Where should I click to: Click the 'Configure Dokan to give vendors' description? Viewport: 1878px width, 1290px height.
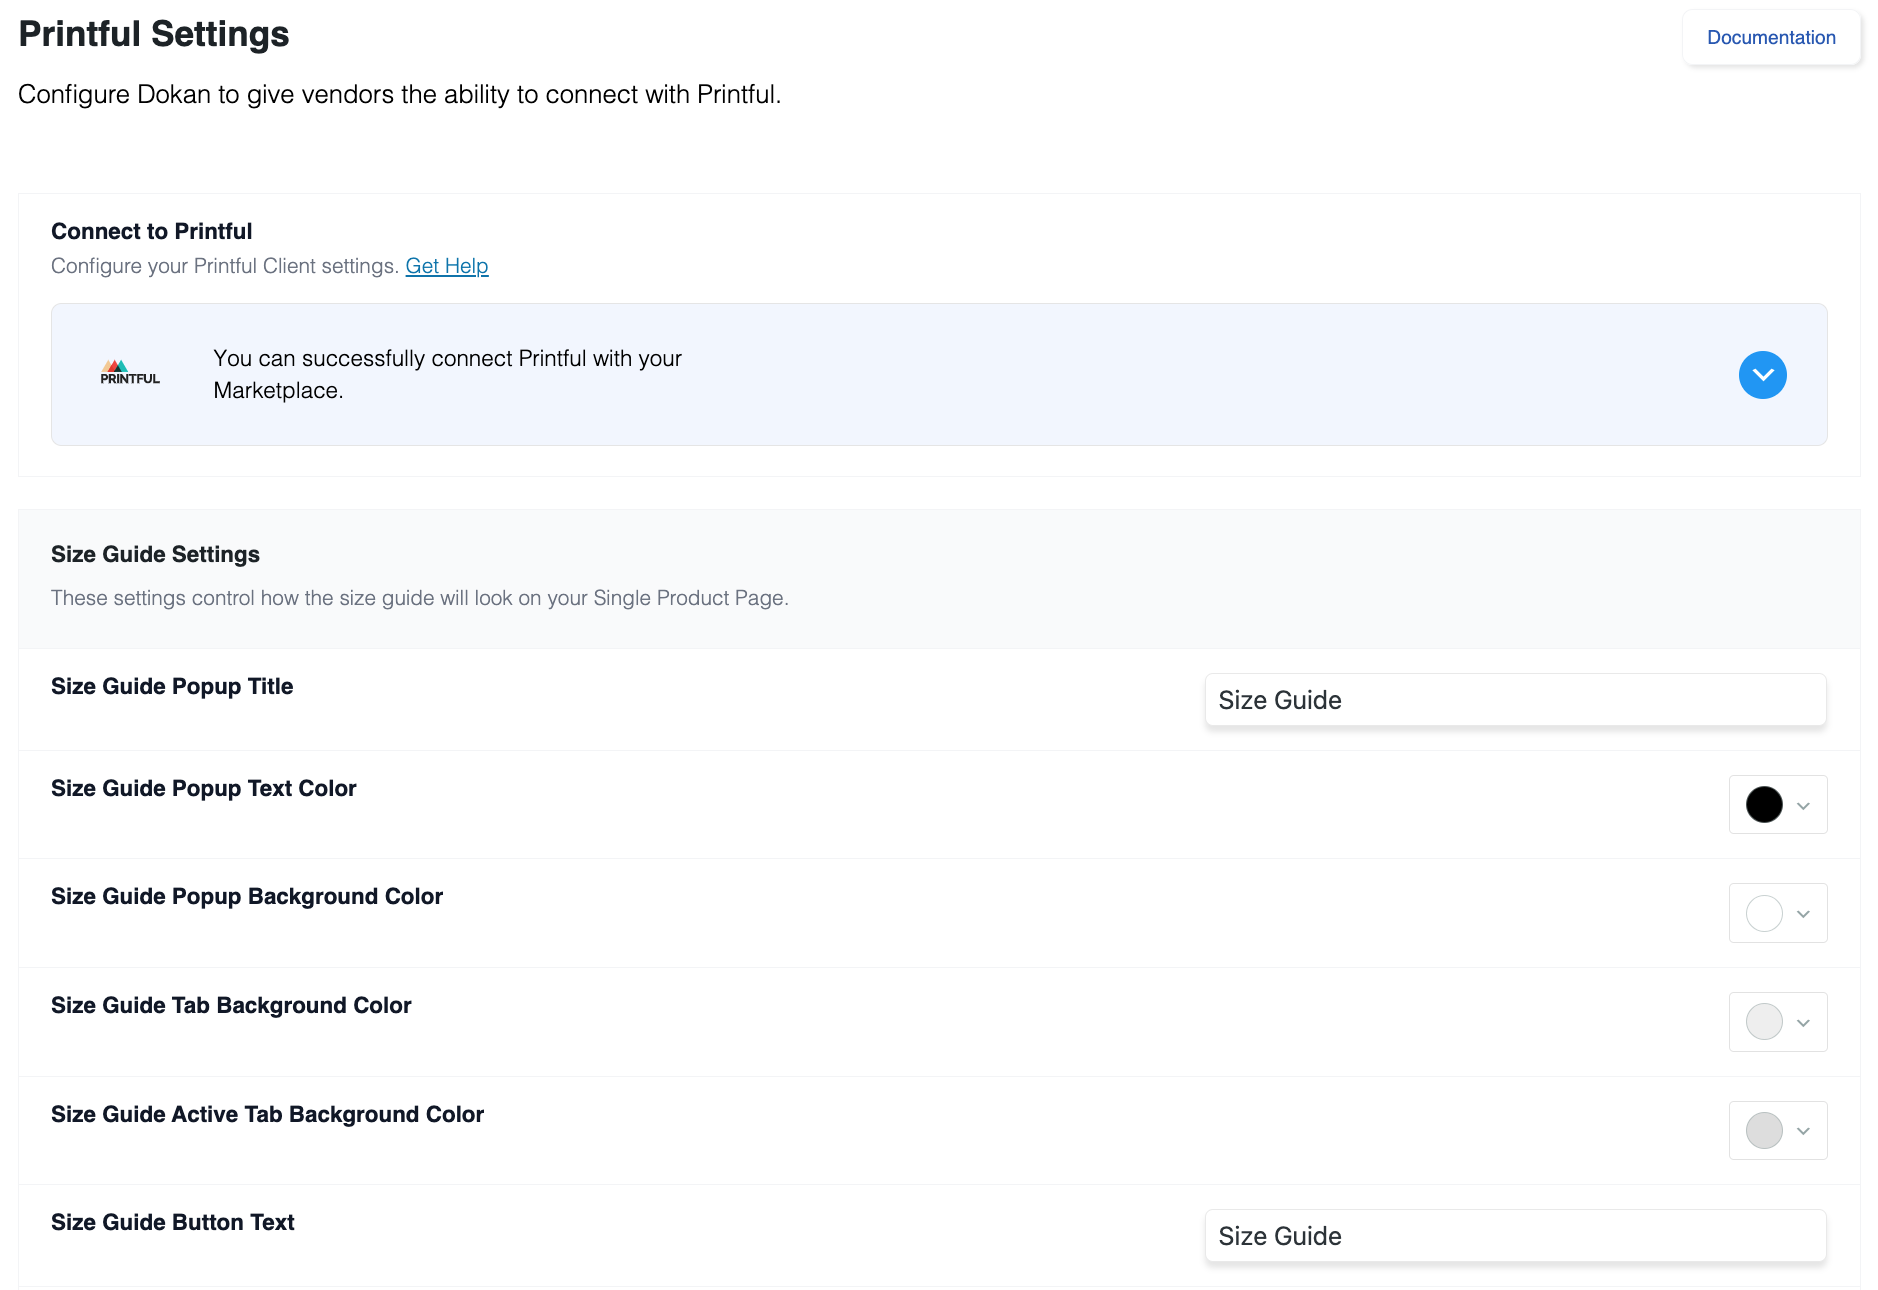[400, 94]
